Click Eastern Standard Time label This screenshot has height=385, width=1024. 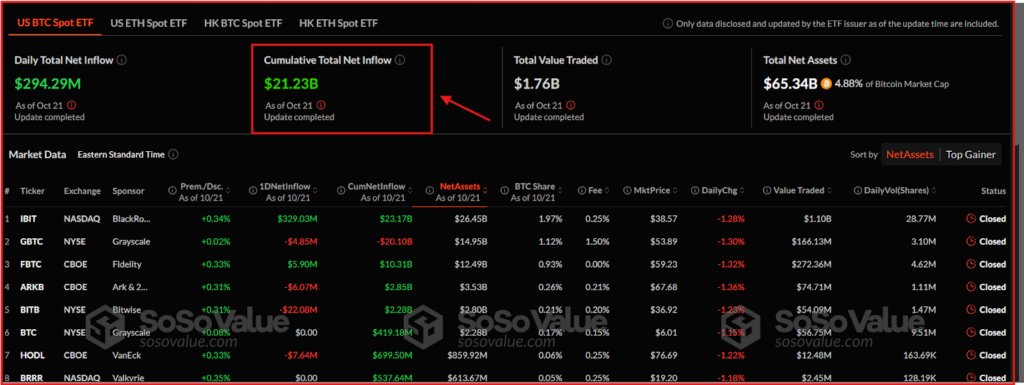[121, 155]
